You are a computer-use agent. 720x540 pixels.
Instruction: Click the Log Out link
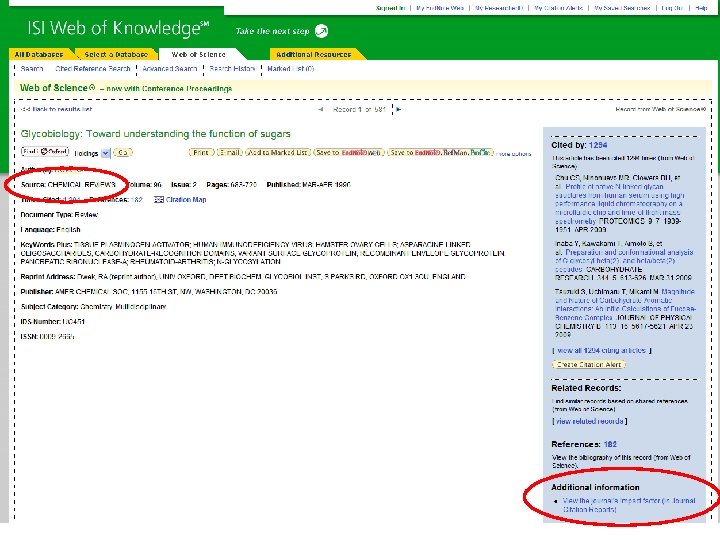pos(672,8)
